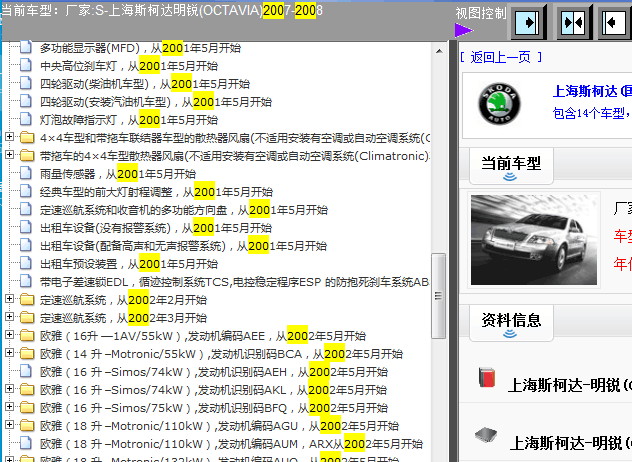Select 四轮驱动(安装汽油机车型)，从2001年5月开始

(156, 102)
